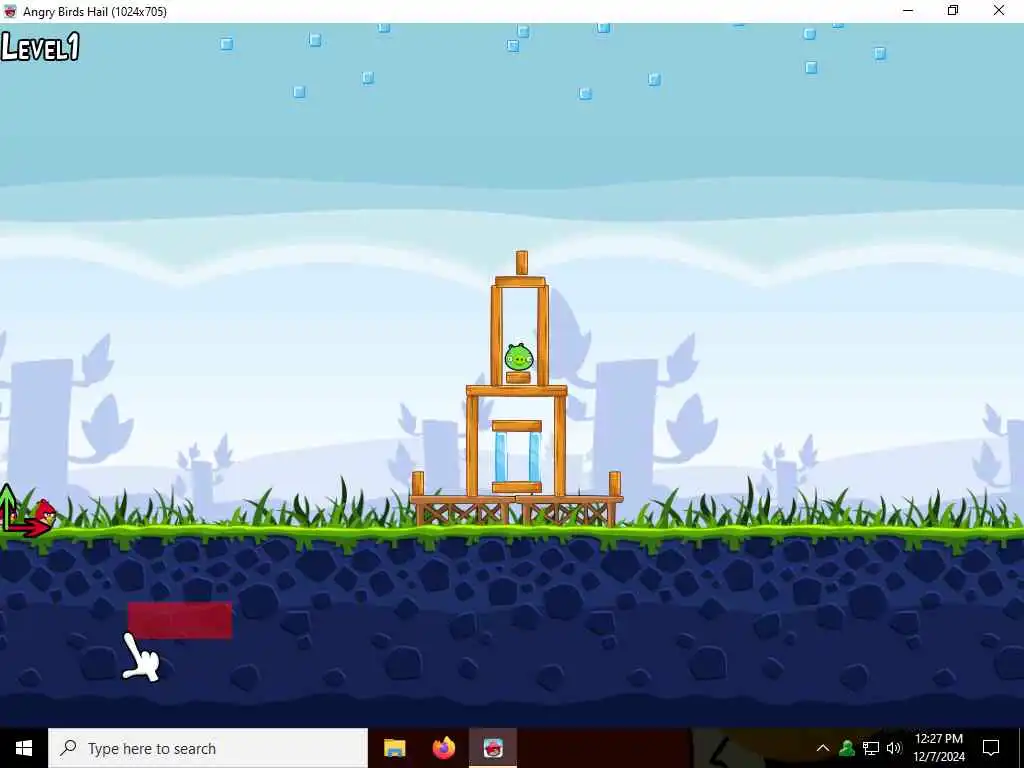Viewport: 1024px width, 768px height.
Task: Click the left blue ice pillar
Action: (x=500, y=457)
